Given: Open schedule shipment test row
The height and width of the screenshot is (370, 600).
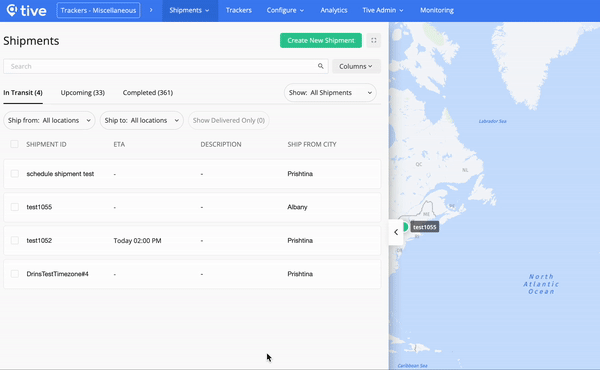Looking at the screenshot, I should tap(192, 174).
